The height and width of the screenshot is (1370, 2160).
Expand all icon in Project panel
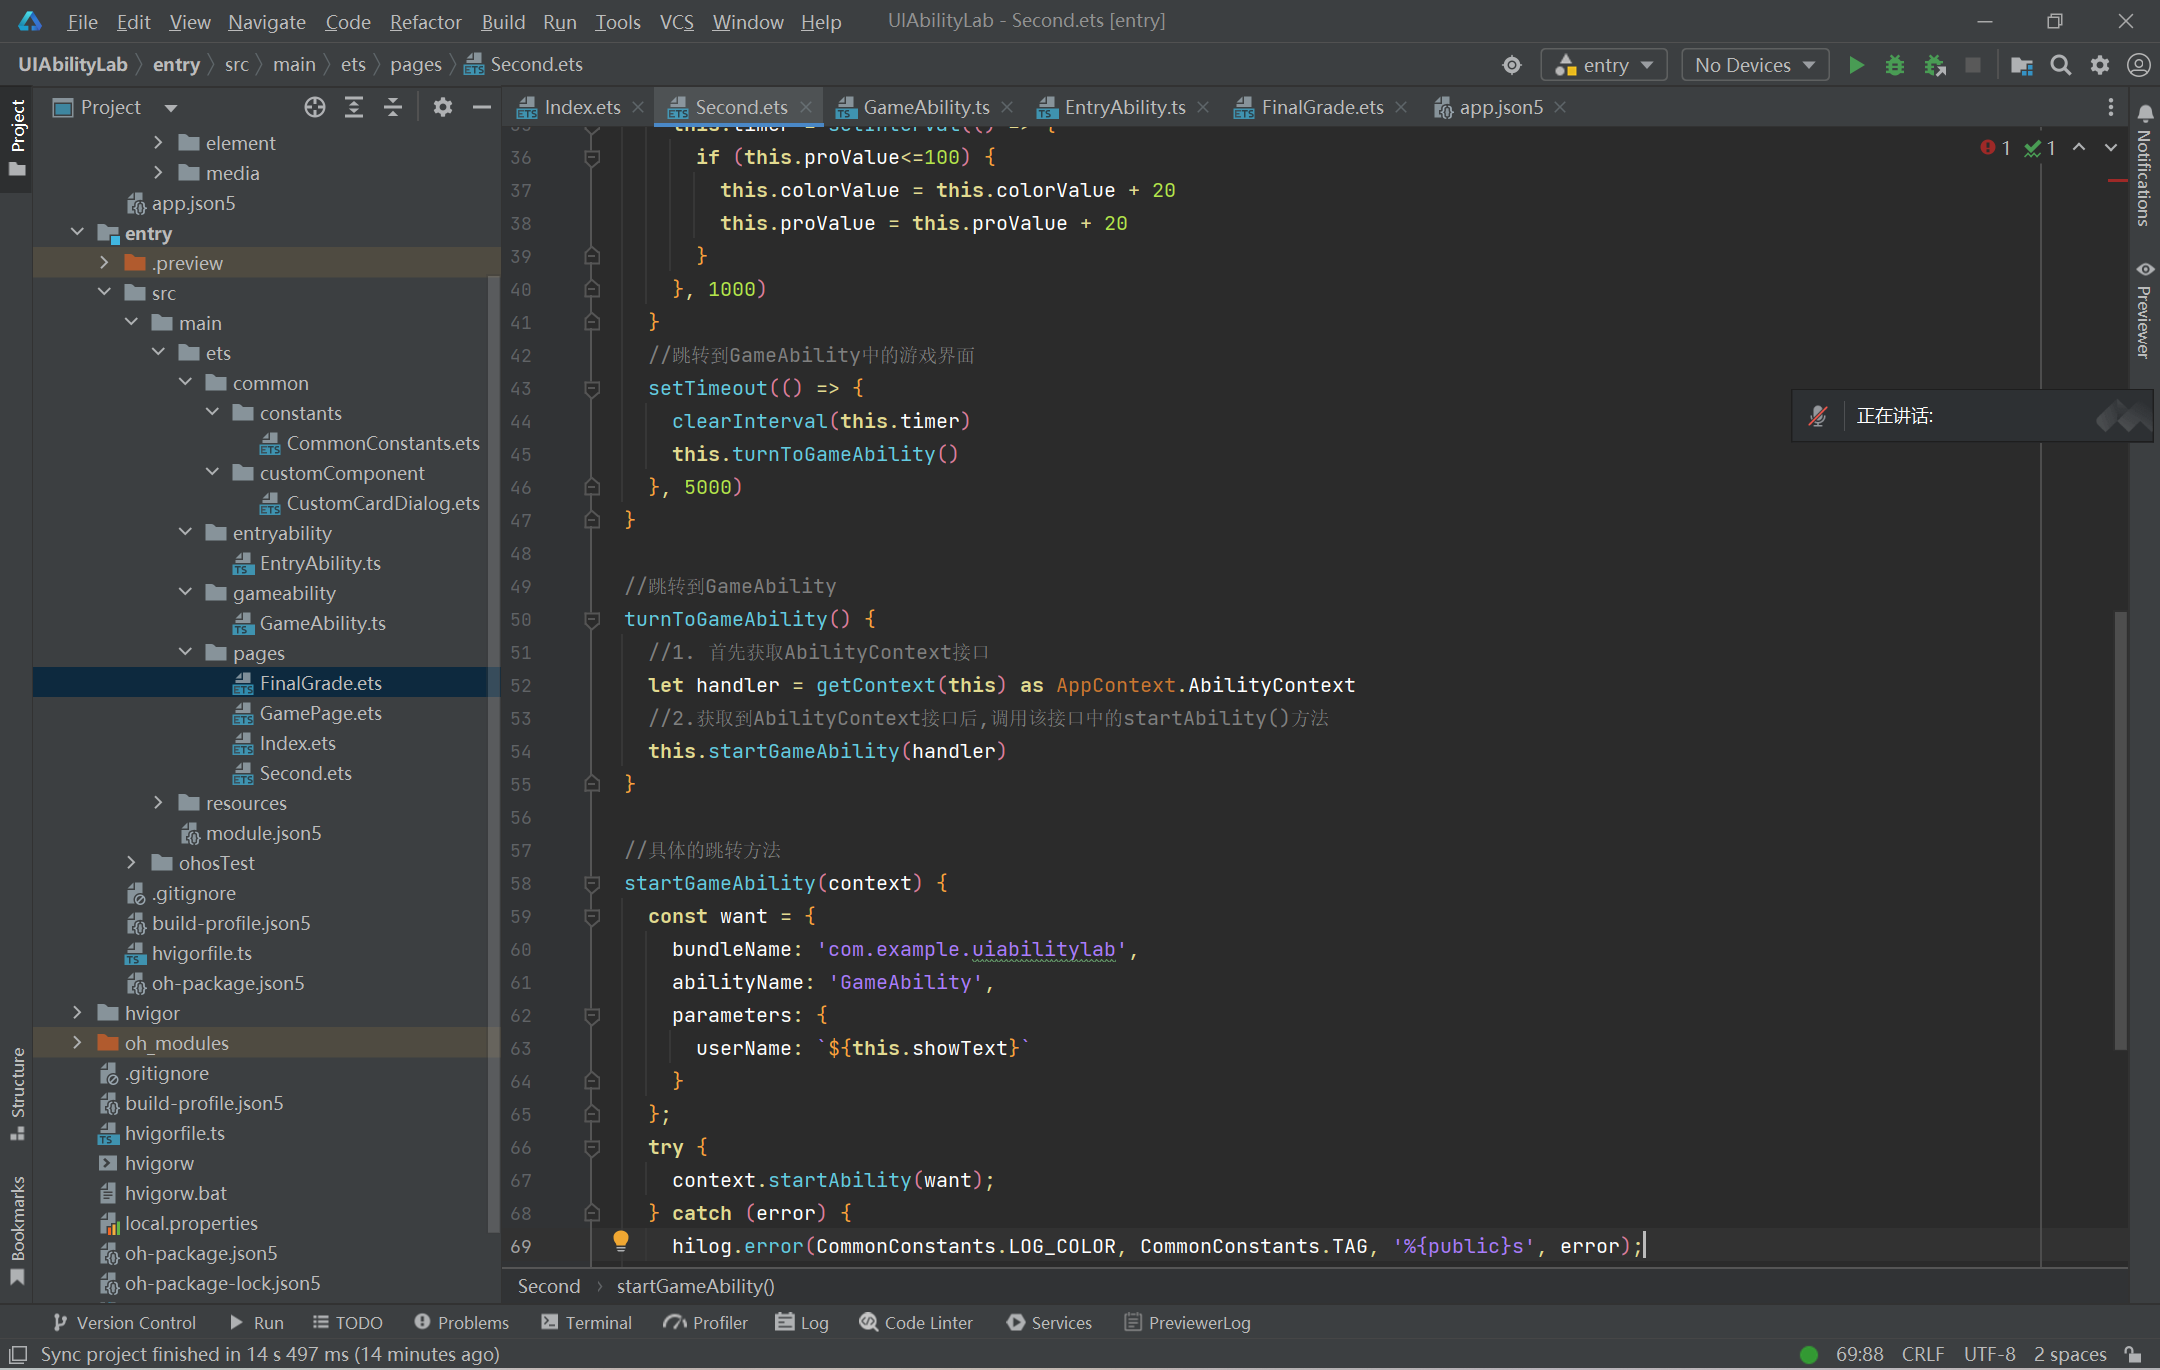(354, 107)
